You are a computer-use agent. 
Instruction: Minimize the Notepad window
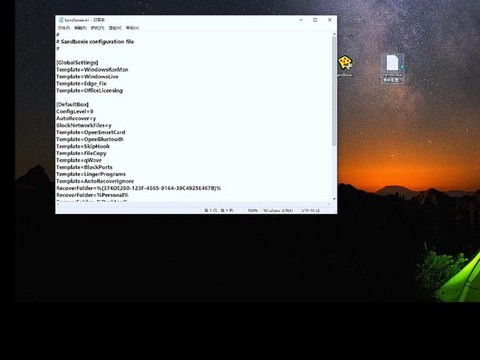(x=301, y=20)
